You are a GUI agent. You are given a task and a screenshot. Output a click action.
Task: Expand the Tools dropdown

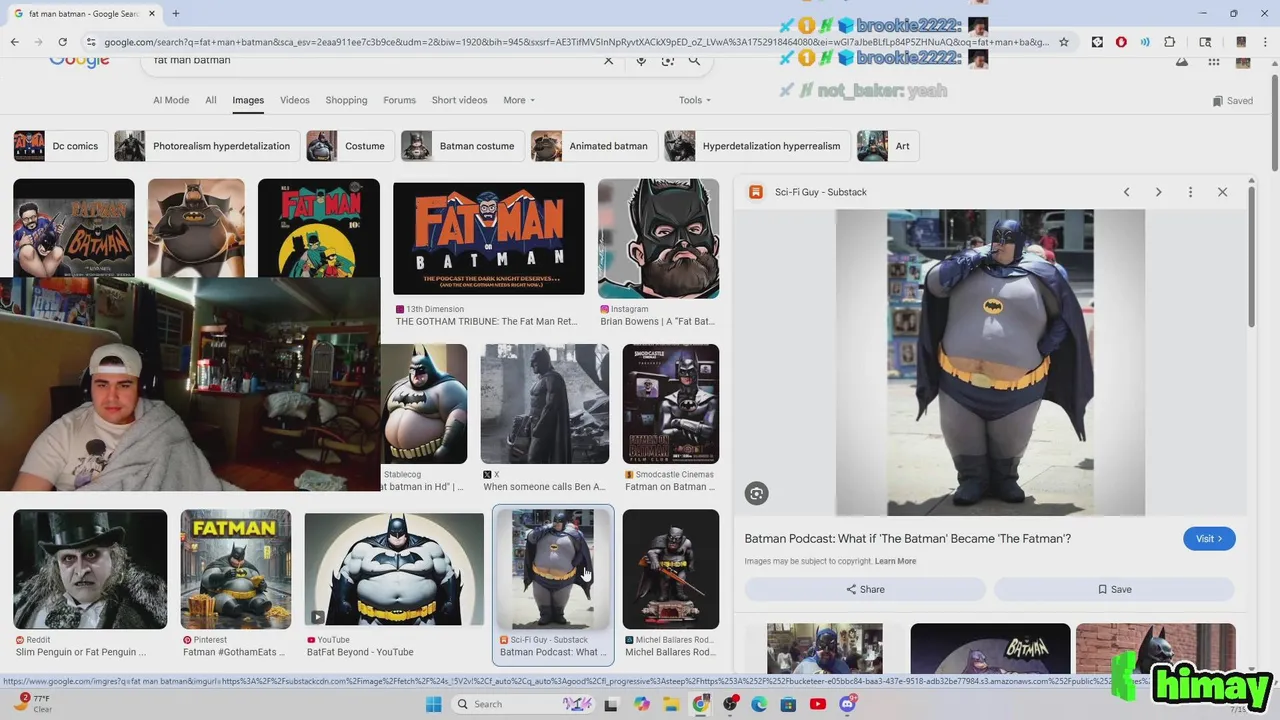click(x=695, y=100)
